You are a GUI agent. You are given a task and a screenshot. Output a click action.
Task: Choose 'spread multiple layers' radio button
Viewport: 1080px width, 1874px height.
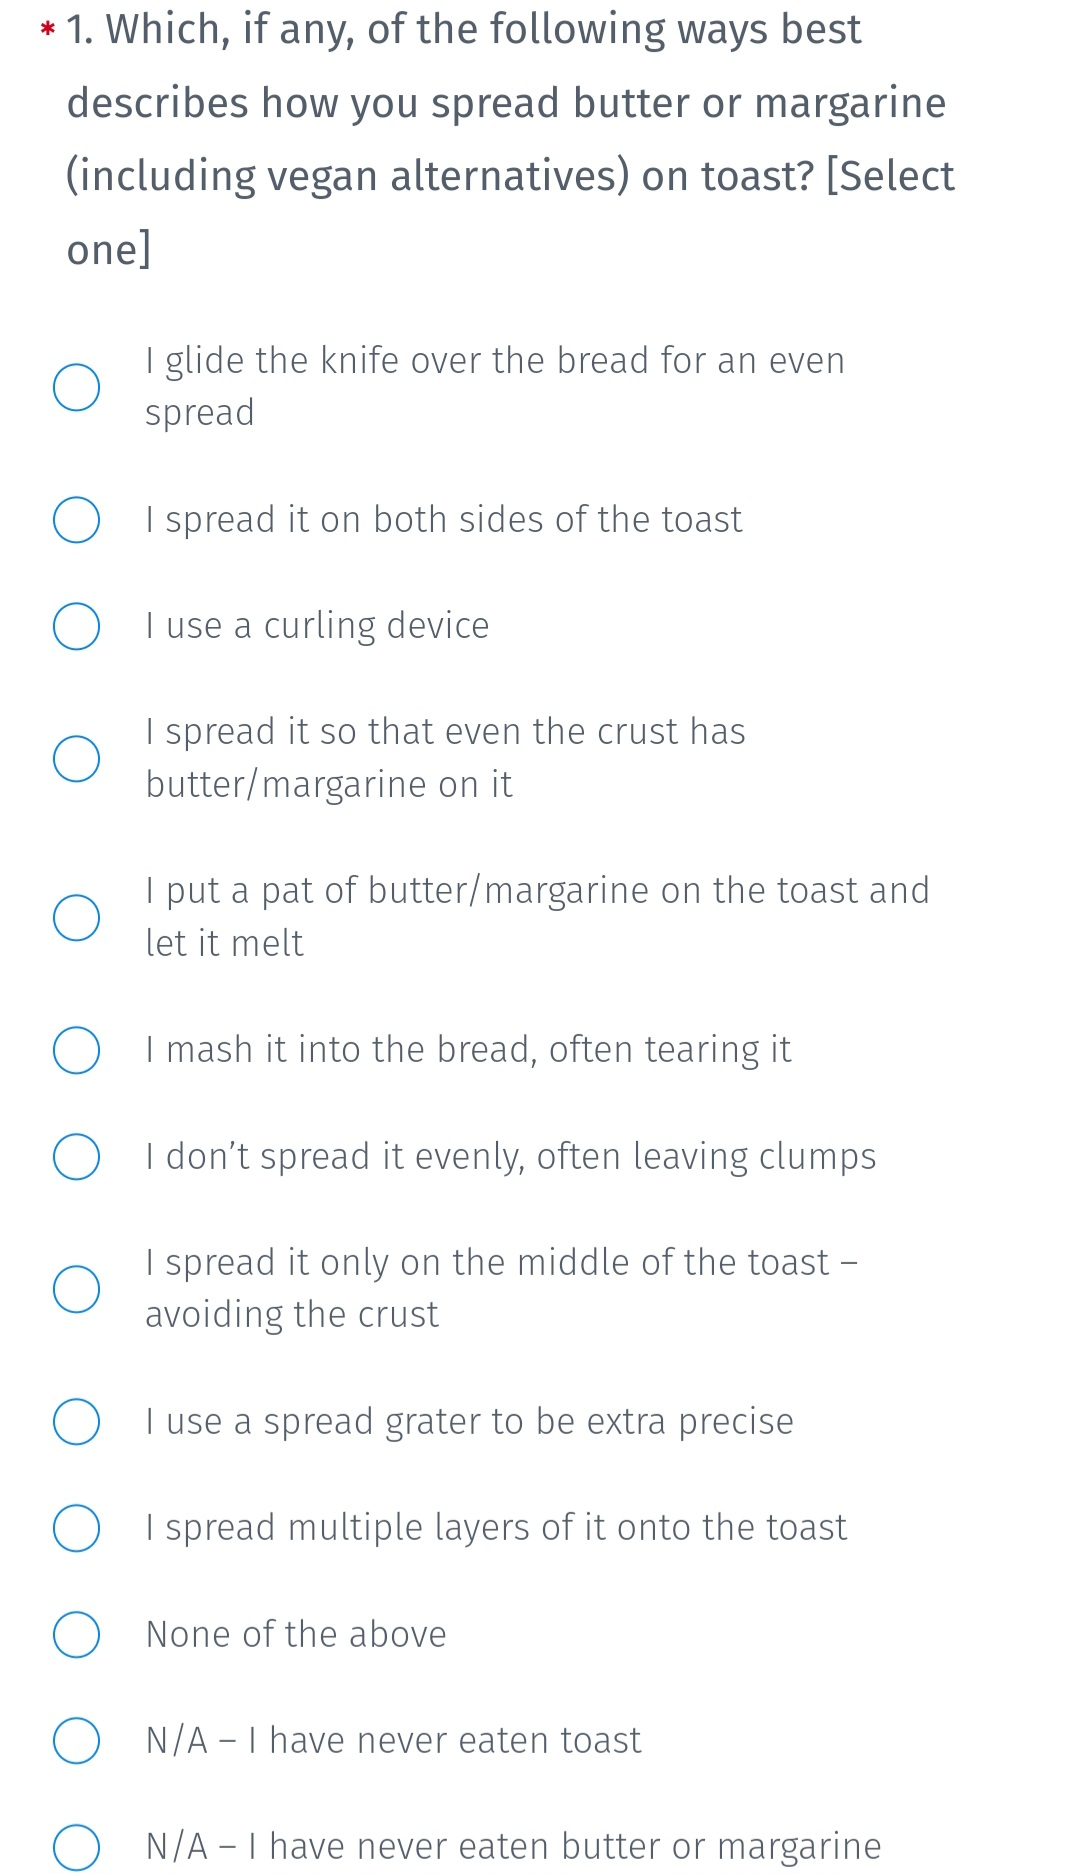[x=76, y=1528]
